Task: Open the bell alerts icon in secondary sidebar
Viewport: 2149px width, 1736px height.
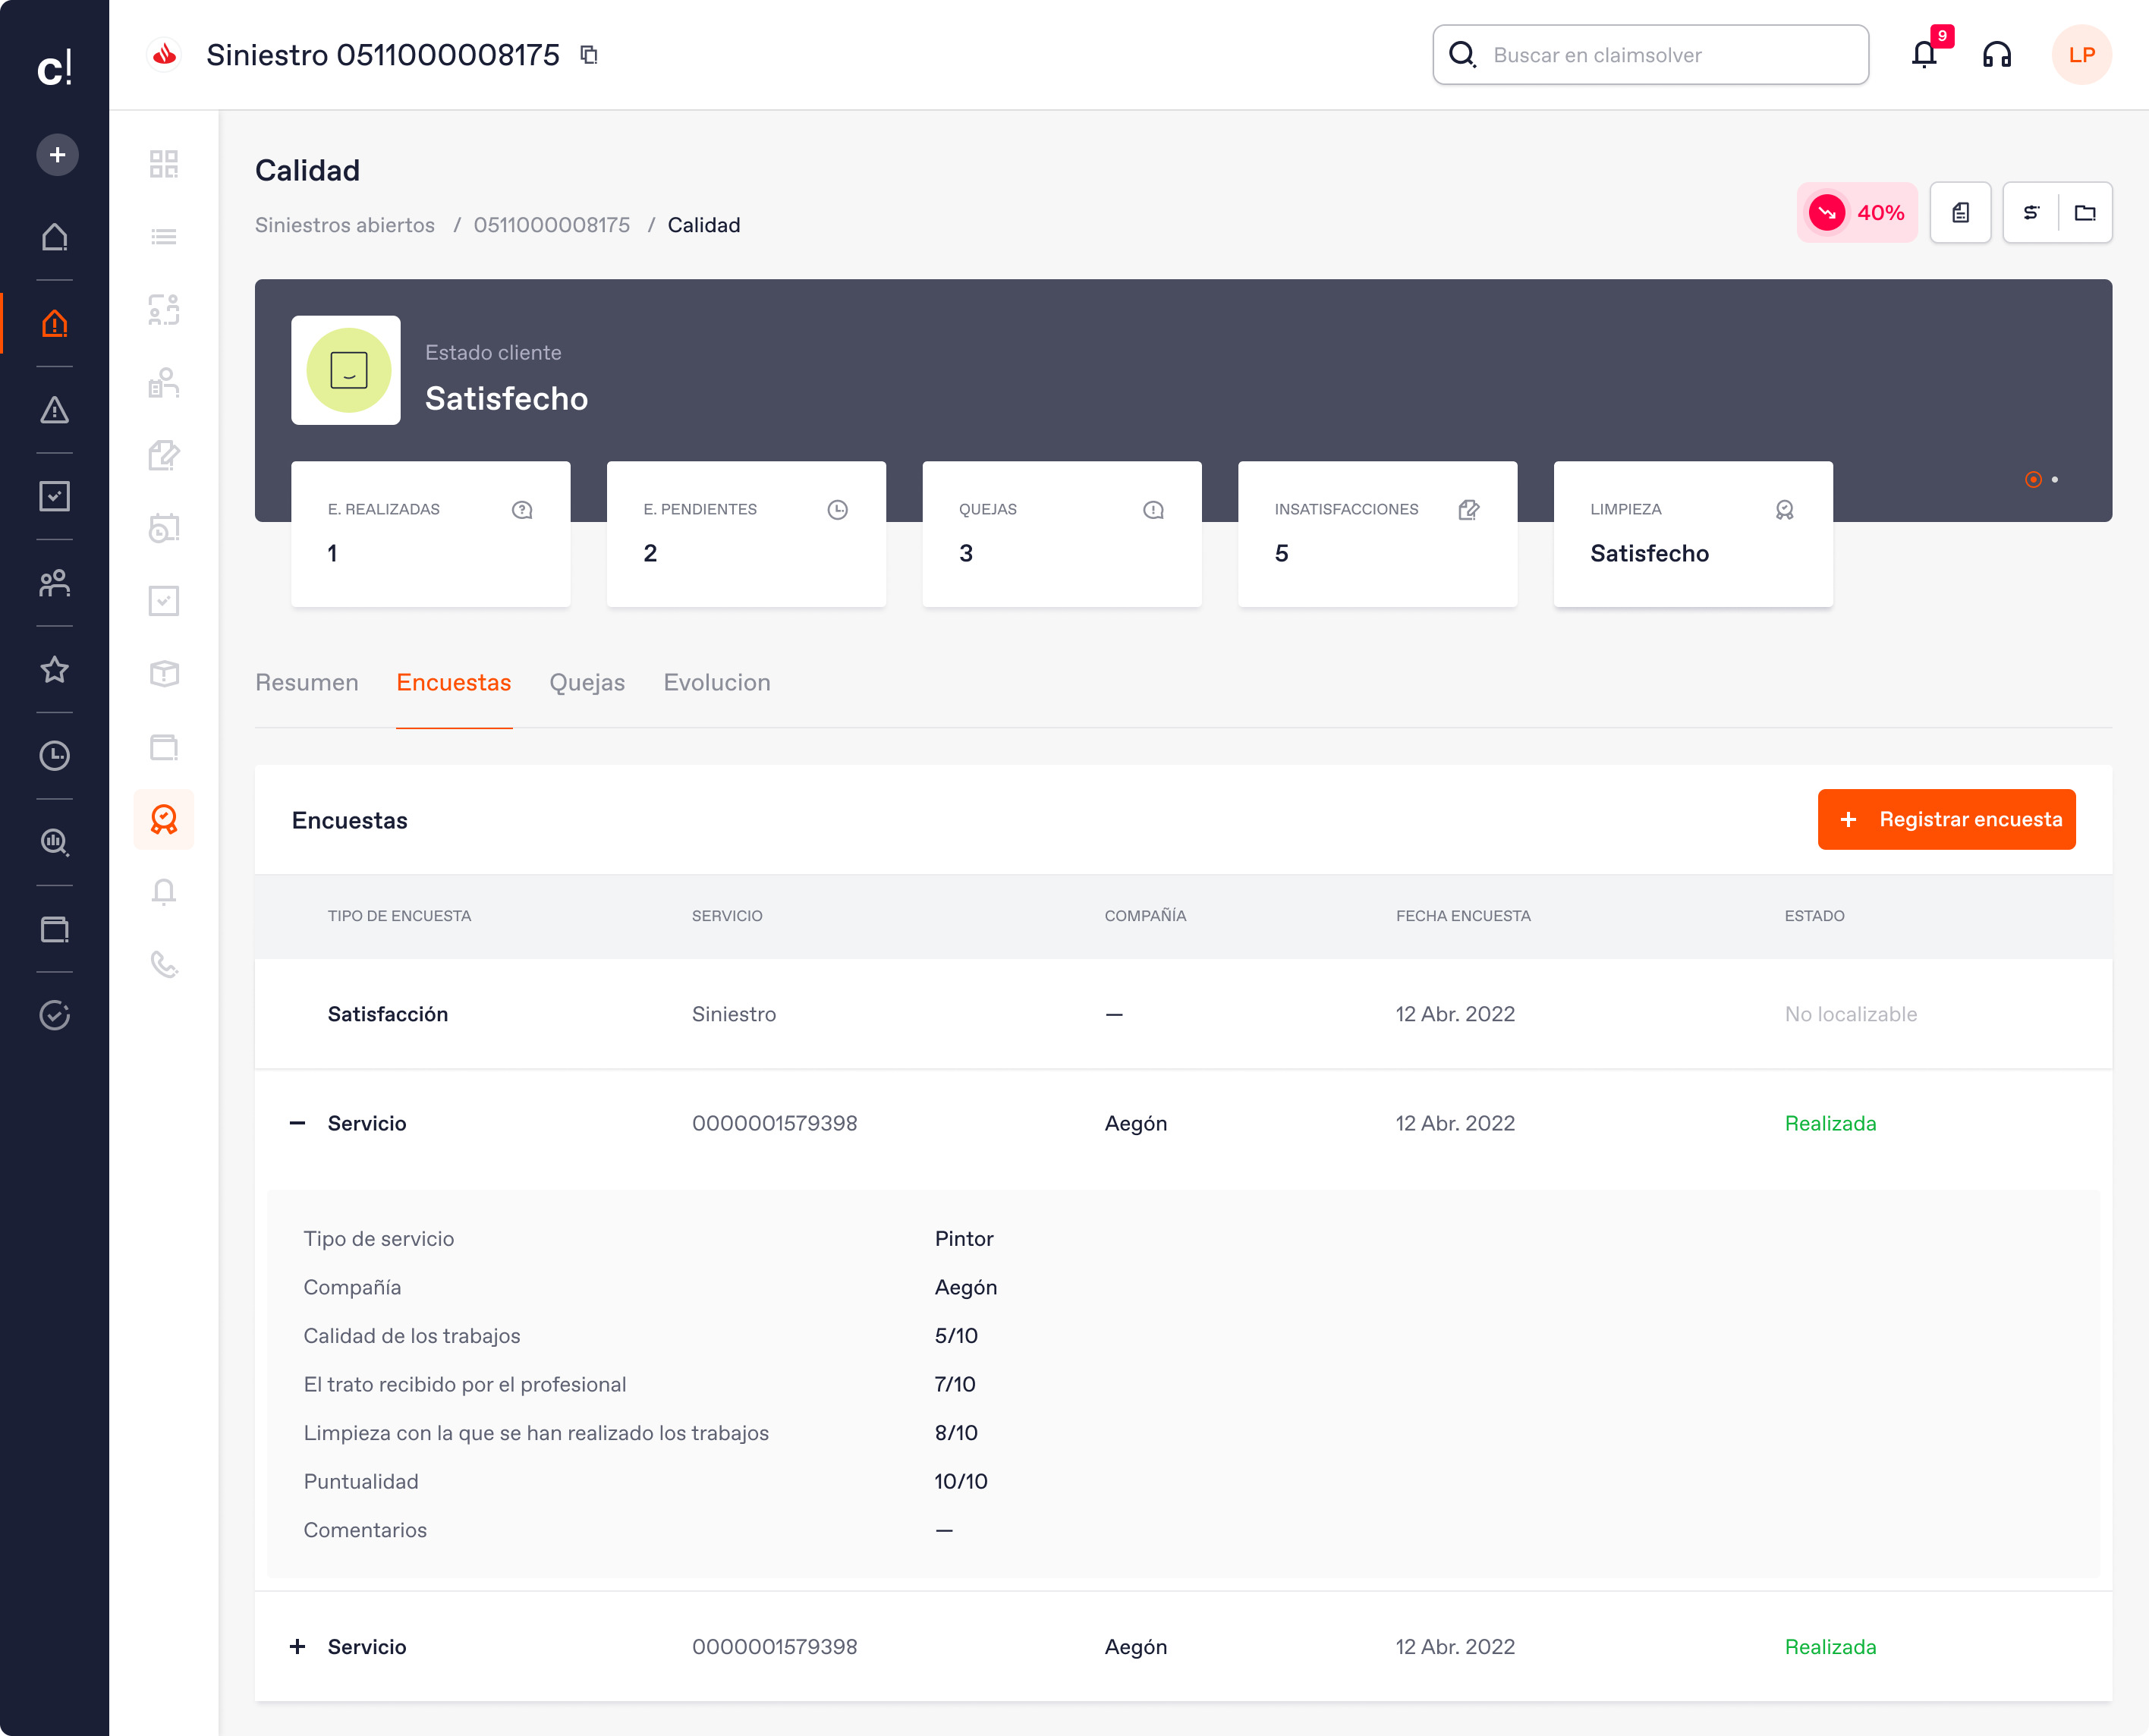Action: (x=164, y=892)
